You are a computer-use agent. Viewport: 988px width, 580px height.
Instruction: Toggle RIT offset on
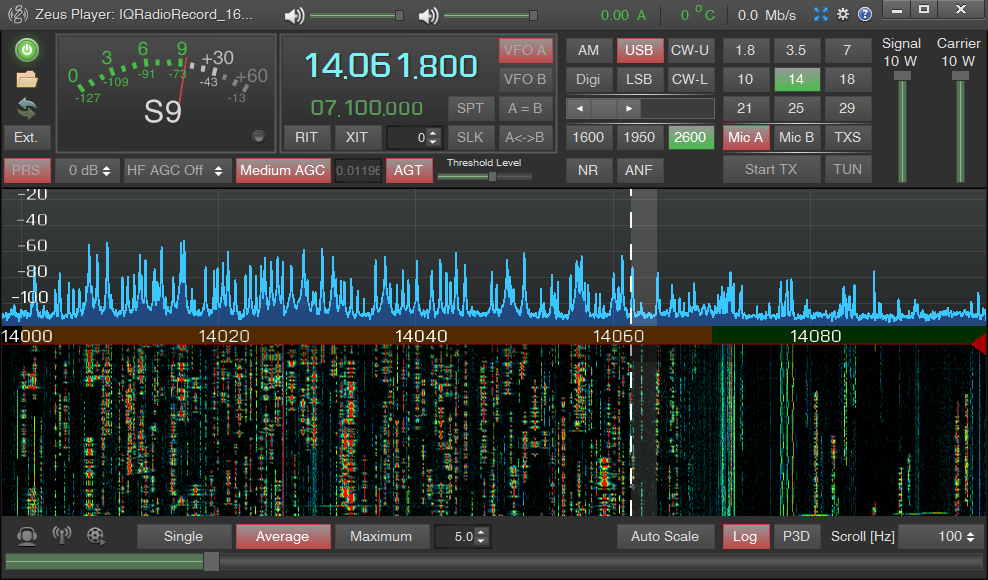306,138
